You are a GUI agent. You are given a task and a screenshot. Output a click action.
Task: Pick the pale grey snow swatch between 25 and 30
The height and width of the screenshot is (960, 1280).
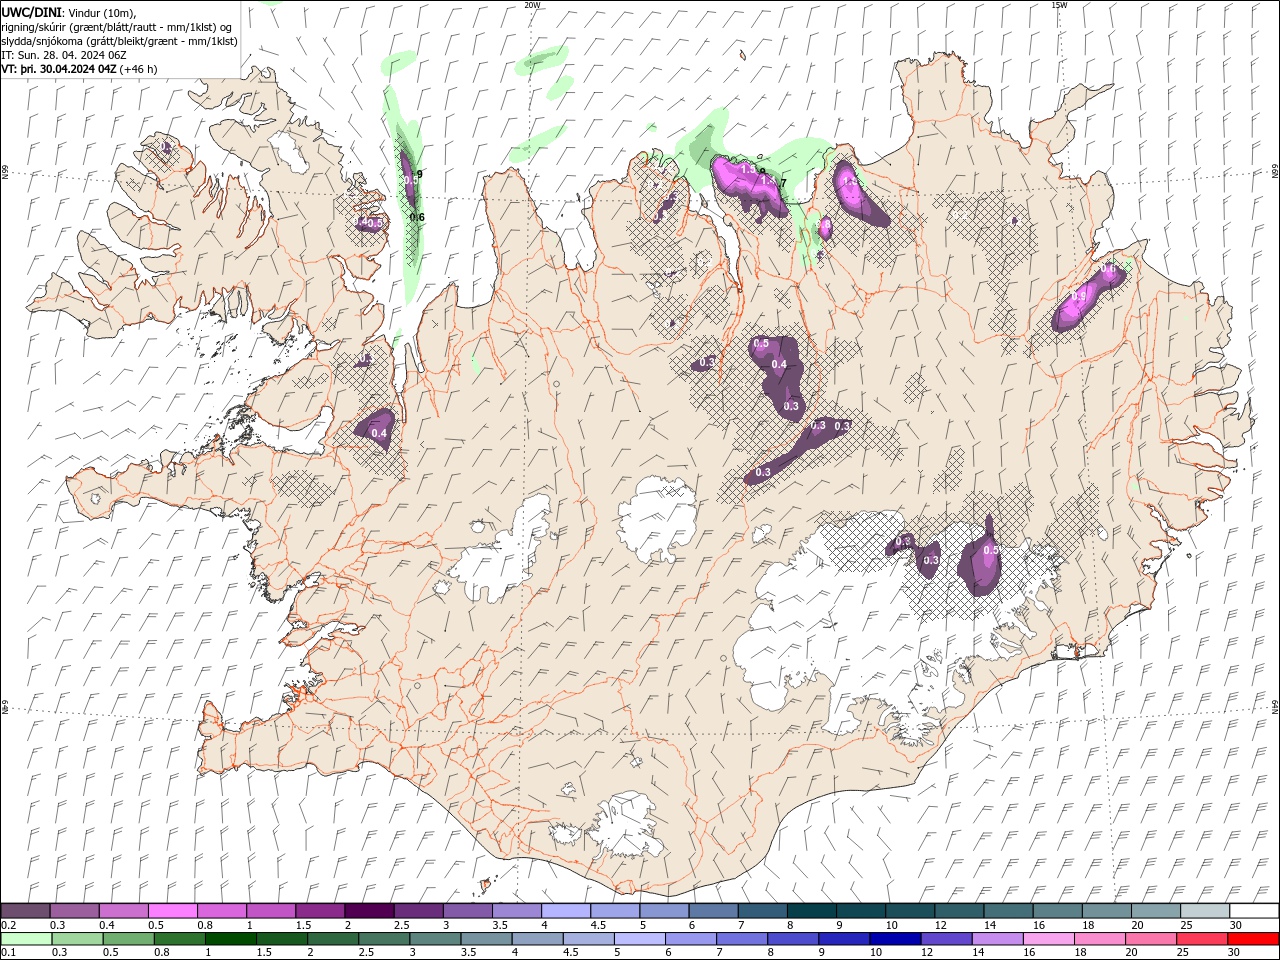1205,911
